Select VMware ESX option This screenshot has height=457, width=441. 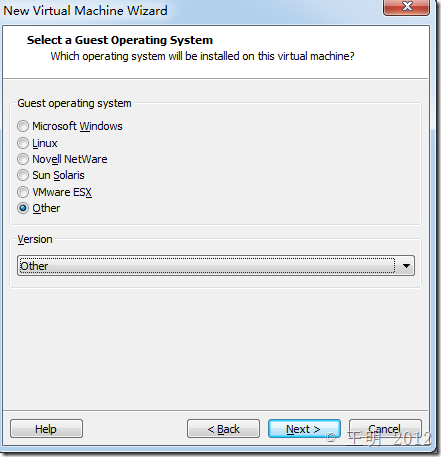(x=23, y=192)
